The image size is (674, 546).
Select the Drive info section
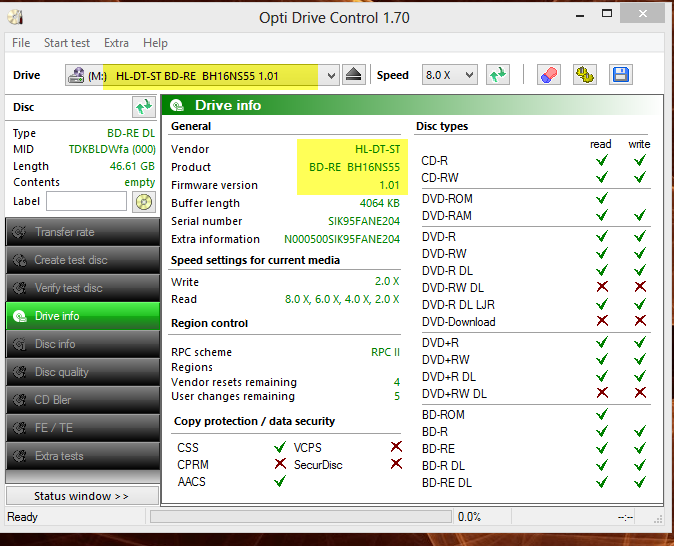83,316
